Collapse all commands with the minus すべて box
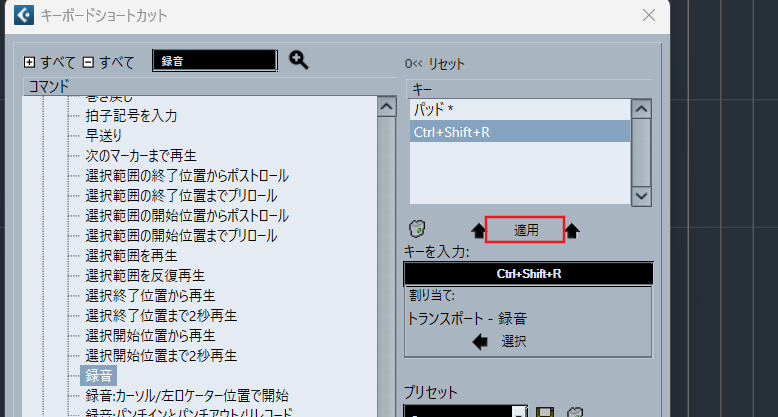The width and height of the screenshot is (778, 417). coord(88,63)
